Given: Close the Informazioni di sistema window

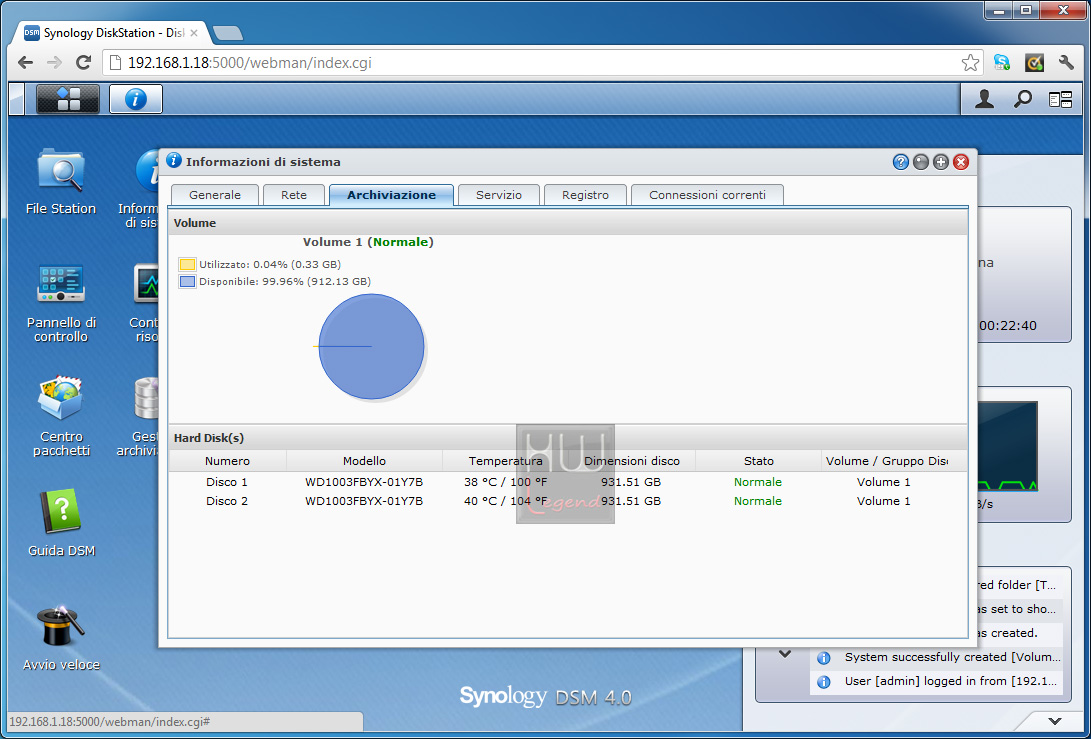Looking at the screenshot, I should coord(961,162).
